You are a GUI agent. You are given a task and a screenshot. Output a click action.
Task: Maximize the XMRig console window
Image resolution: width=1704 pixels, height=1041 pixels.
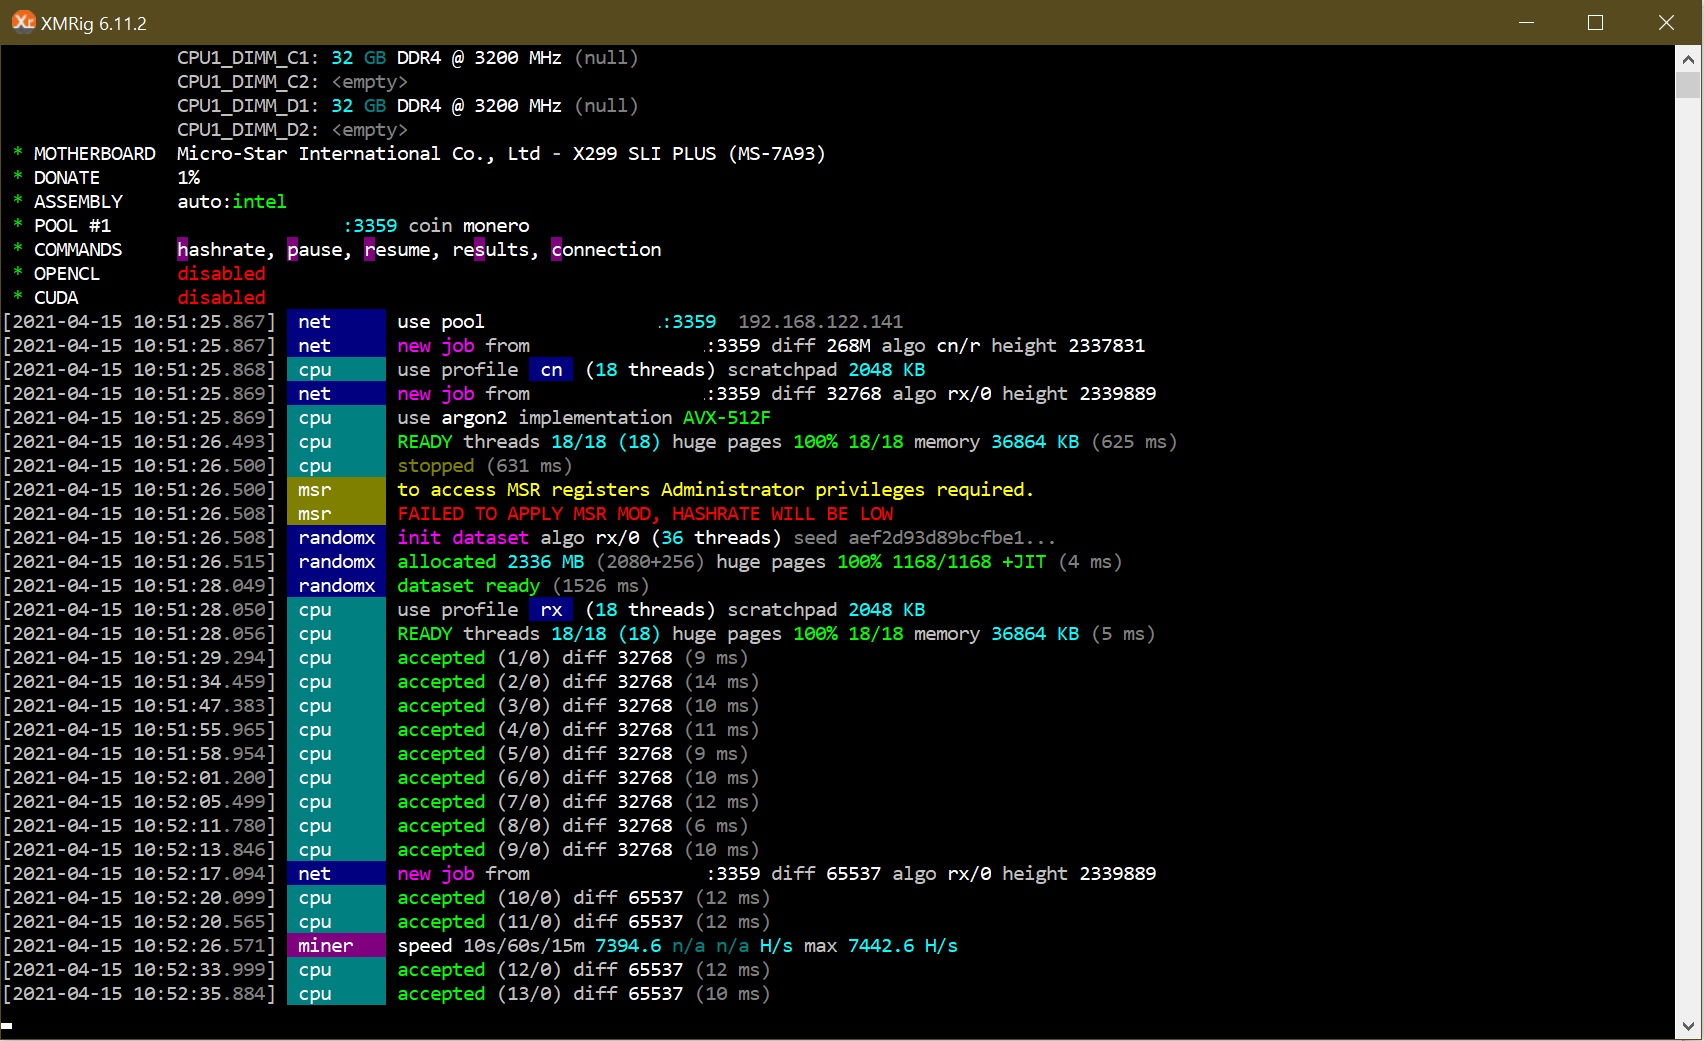click(1595, 22)
